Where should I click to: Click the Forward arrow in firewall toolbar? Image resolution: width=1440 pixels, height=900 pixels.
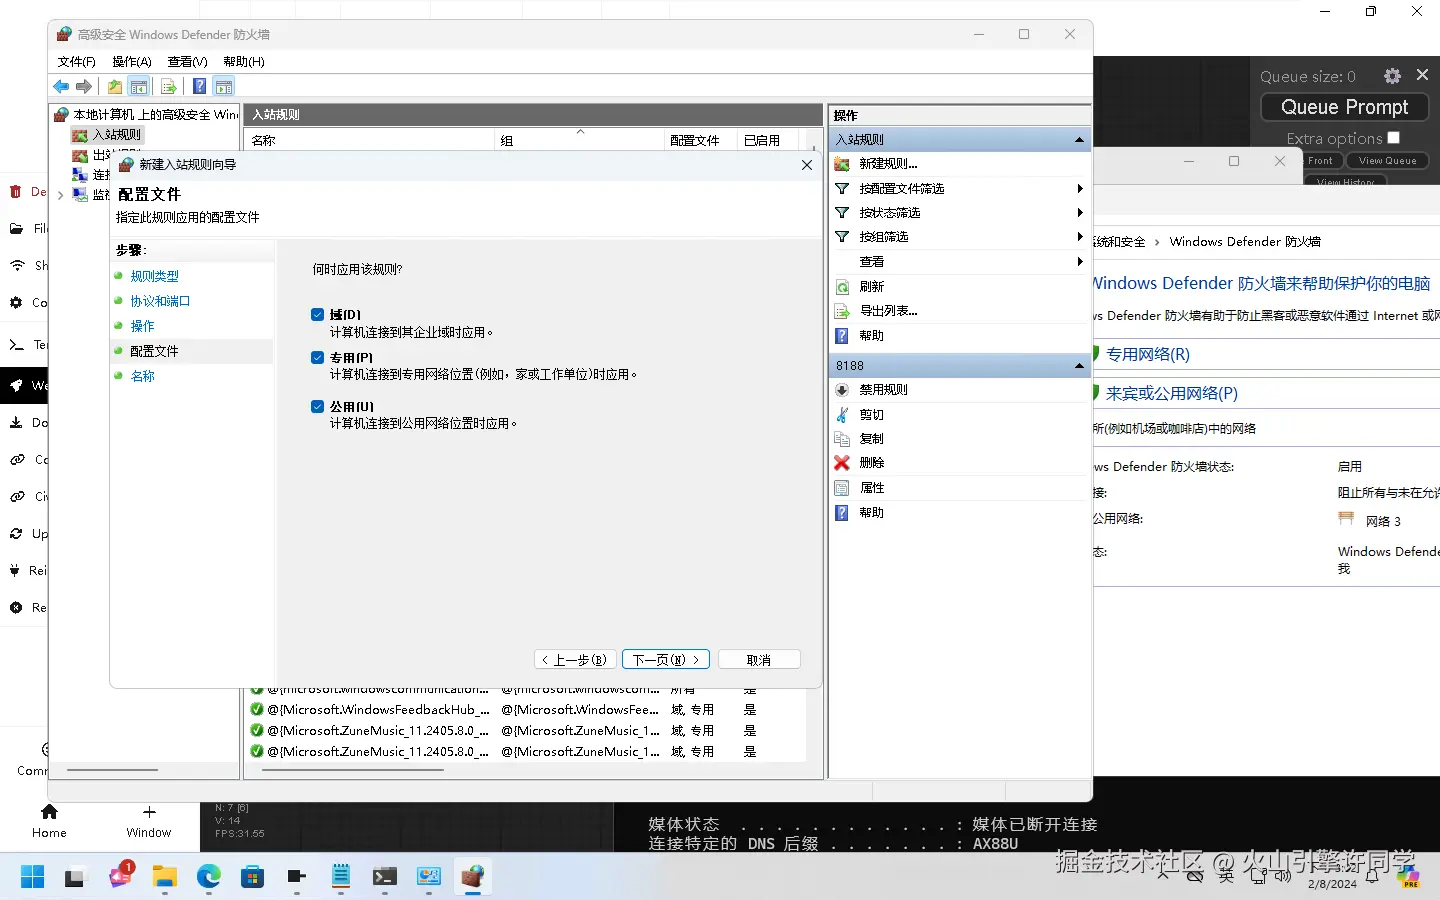click(84, 87)
